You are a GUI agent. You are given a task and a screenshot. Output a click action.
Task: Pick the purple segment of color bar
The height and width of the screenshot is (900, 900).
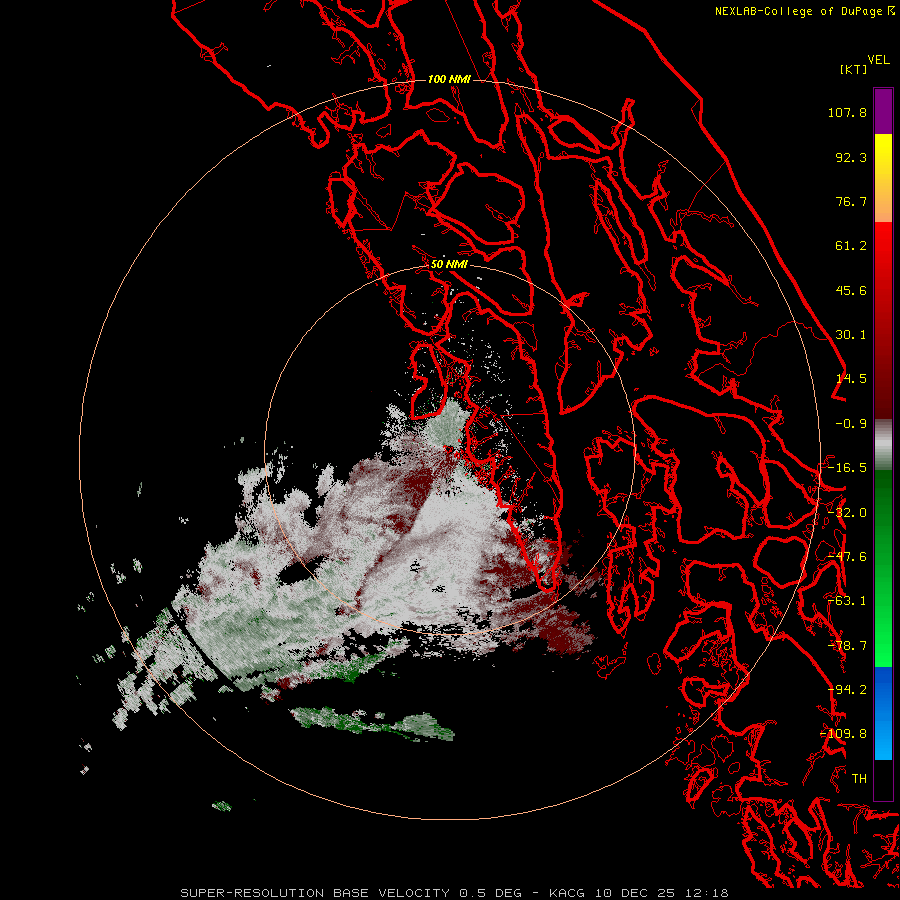[883, 111]
